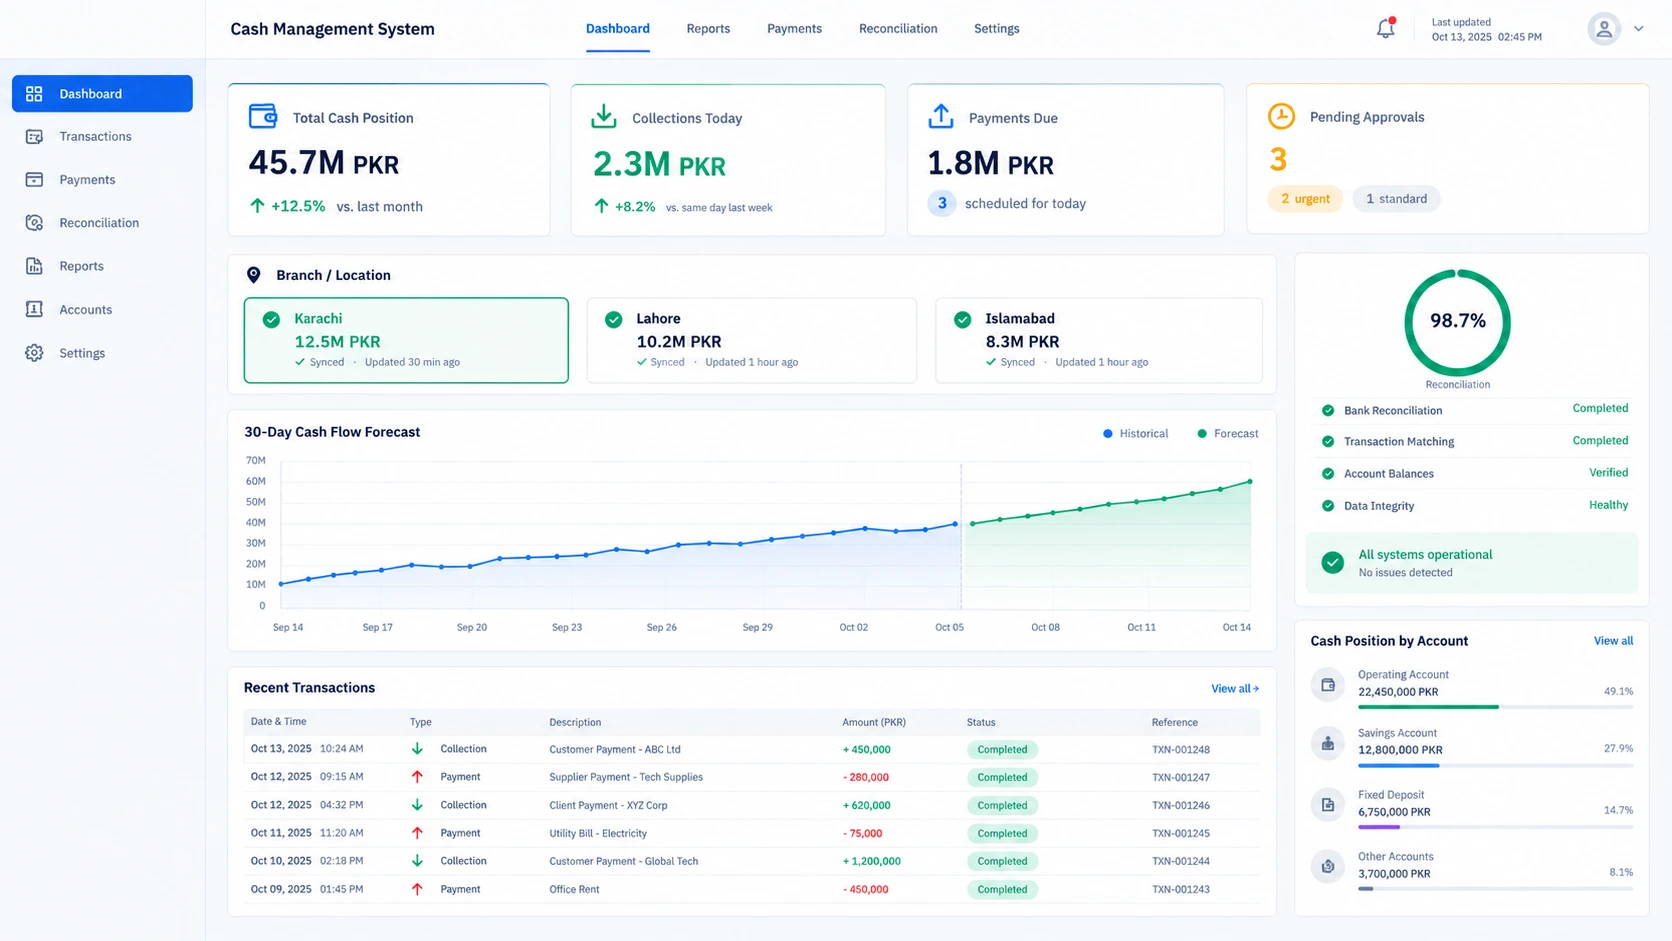Viewport: 1672px width, 941px height.
Task: Click the Savings Account icon
Action: tap(1328, 743)
